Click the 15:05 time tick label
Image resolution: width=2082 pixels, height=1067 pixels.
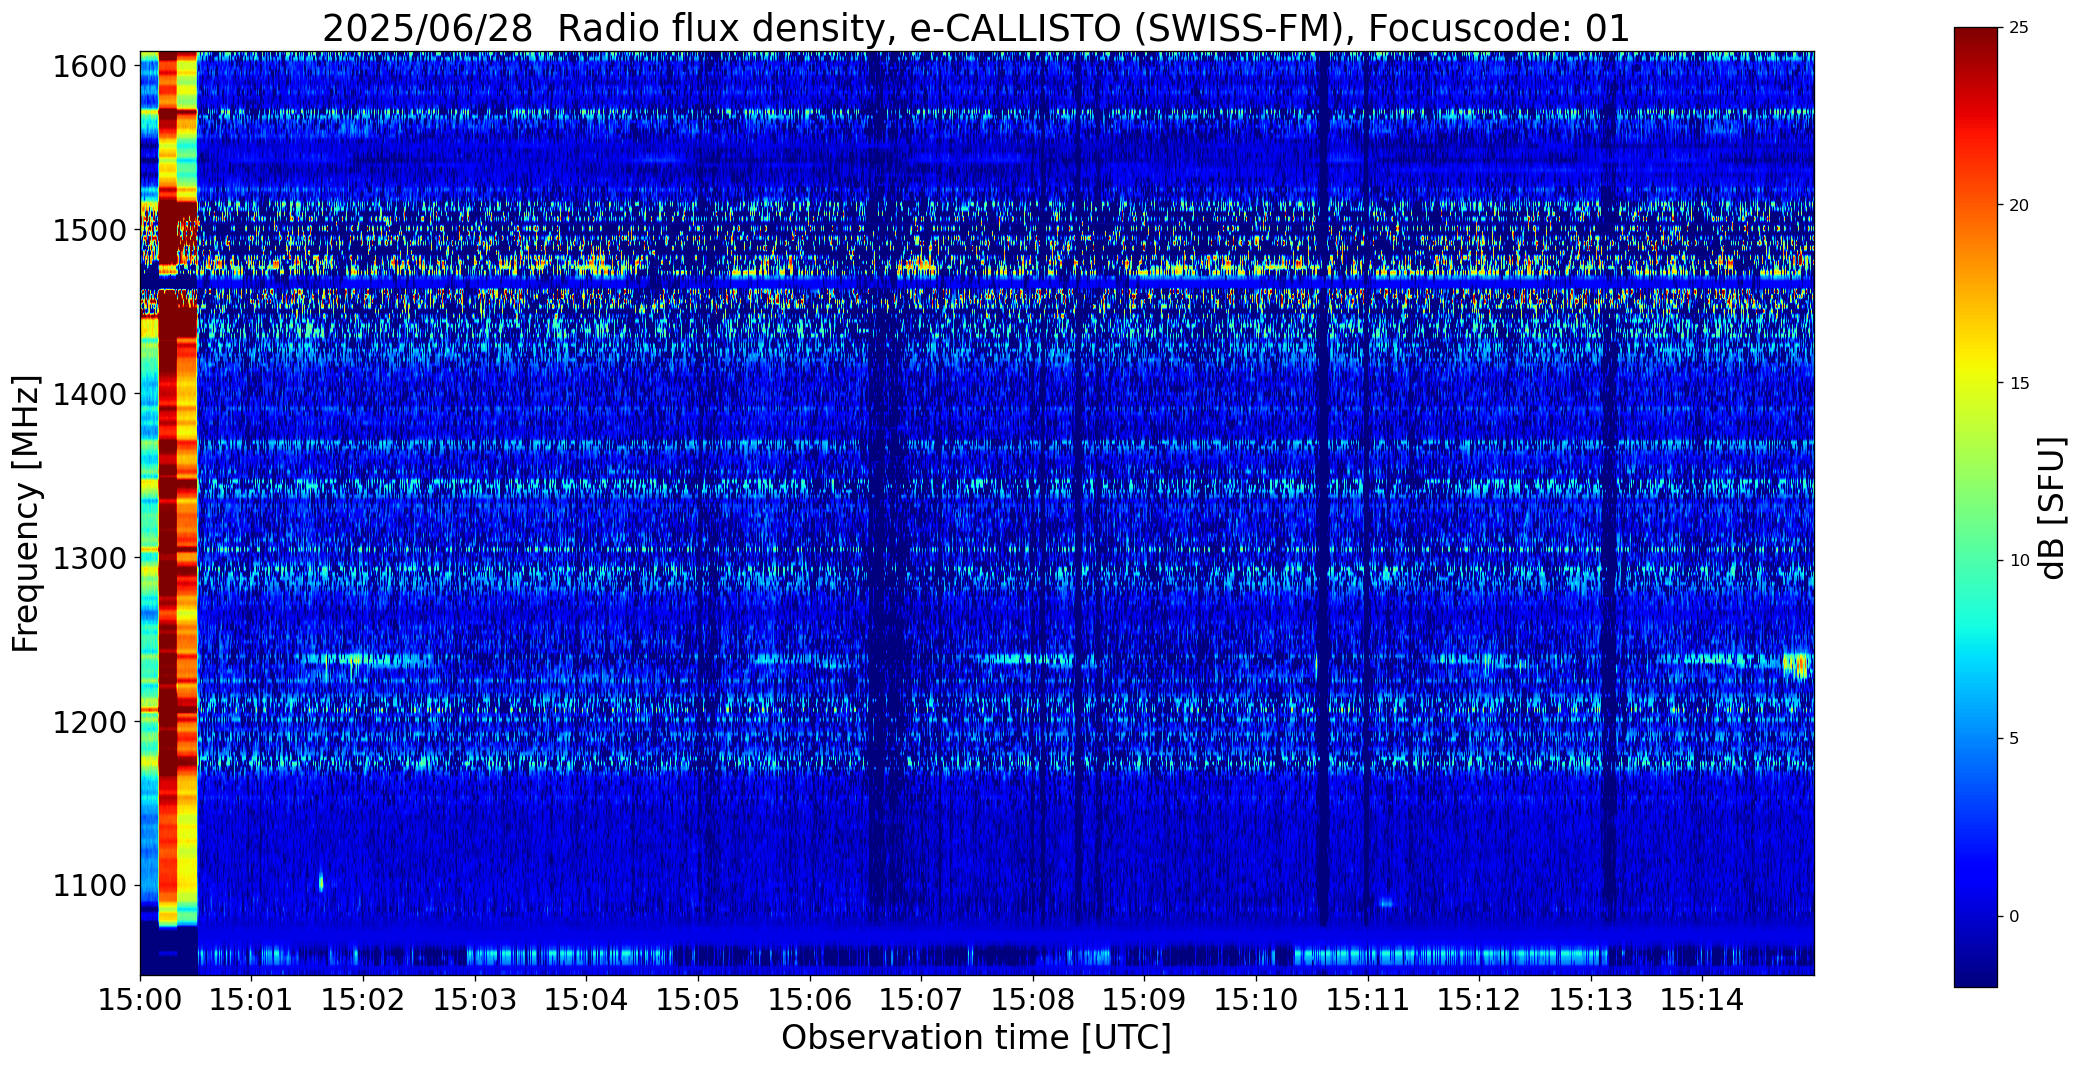click(698, 999)
